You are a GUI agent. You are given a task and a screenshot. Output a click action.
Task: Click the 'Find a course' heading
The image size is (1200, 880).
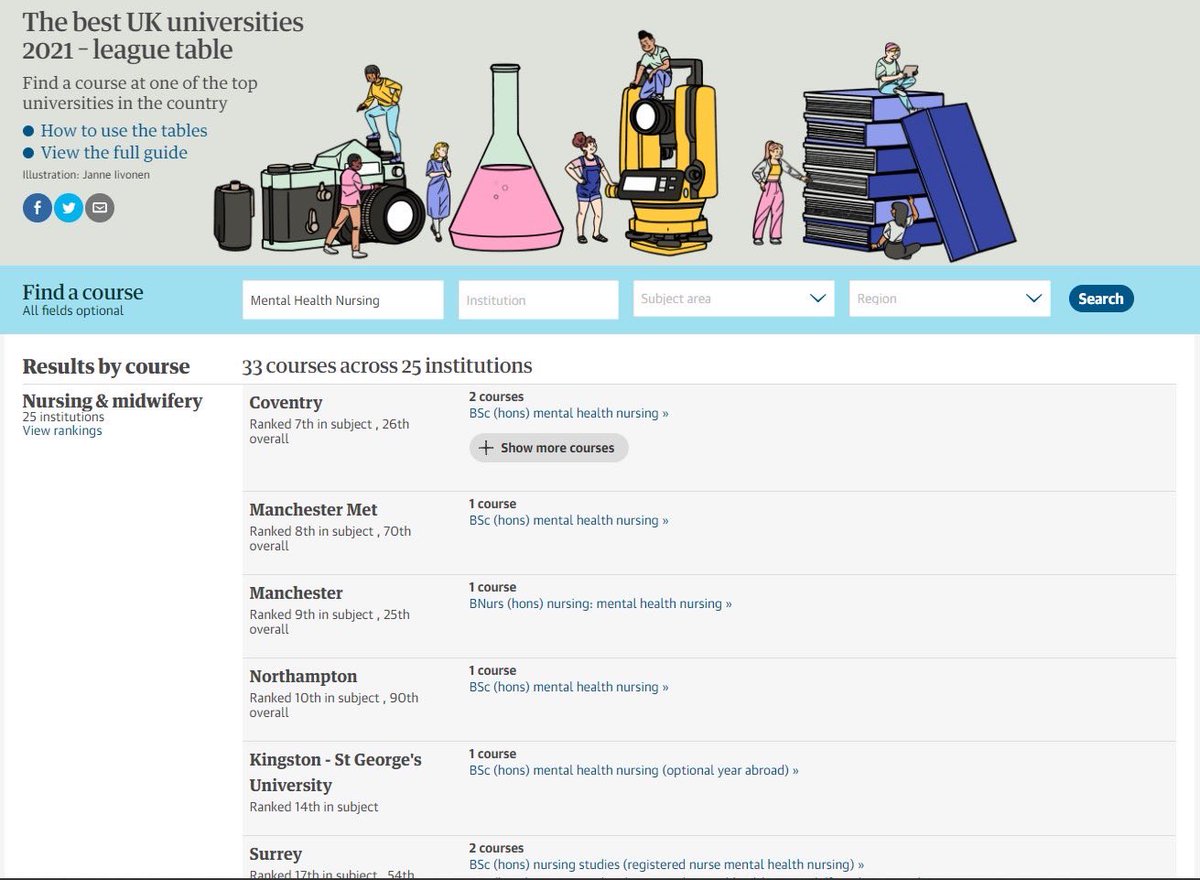83,292
